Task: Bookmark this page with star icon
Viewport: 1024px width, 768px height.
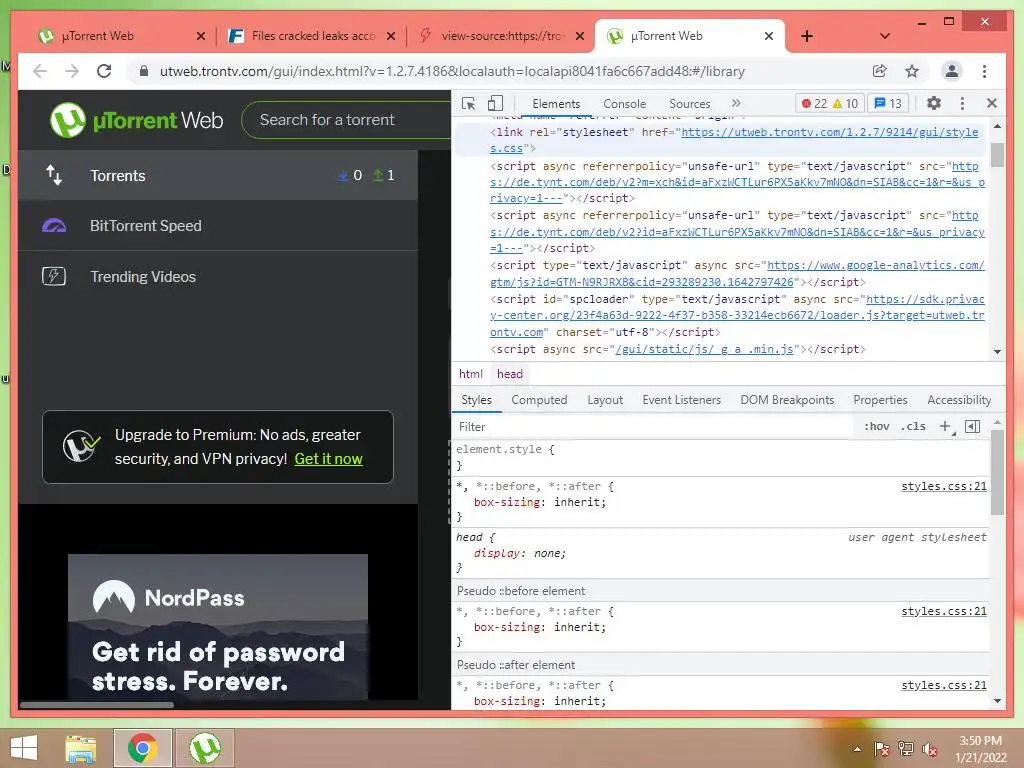Action: (x=912, y=71)
